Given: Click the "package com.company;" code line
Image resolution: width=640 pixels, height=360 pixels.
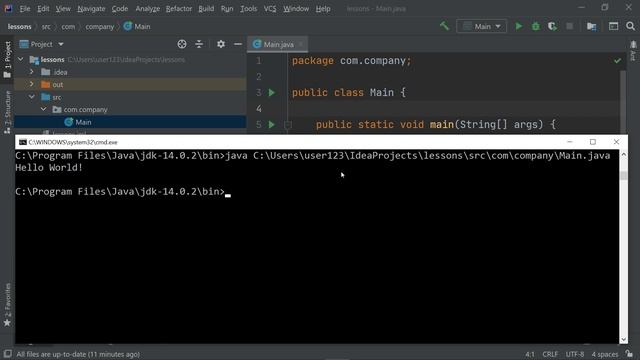Looking at the screenshot, I should [x=351, y=61].
